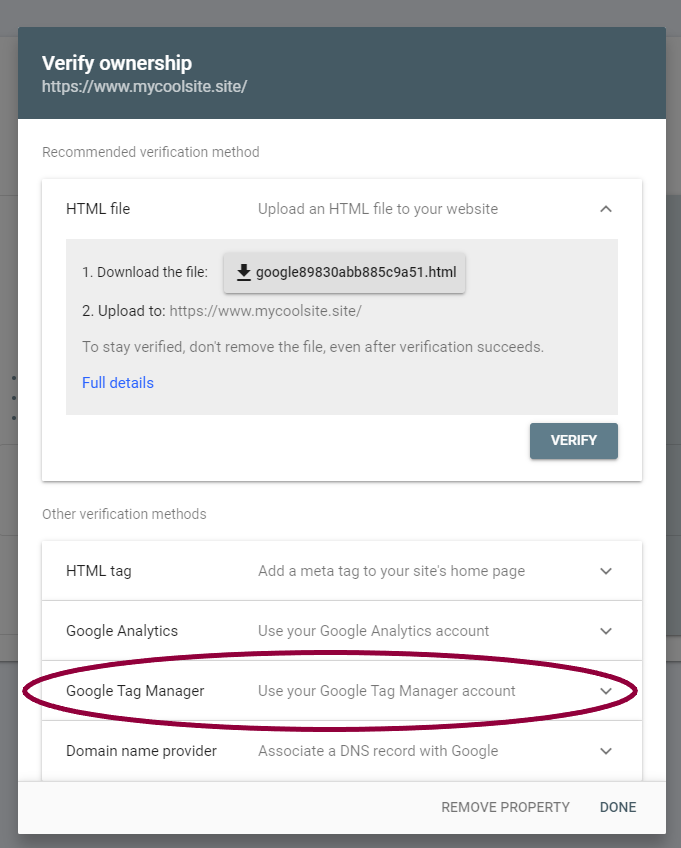Open the Full details link
The image size is (681, 848).
point(118,383)
